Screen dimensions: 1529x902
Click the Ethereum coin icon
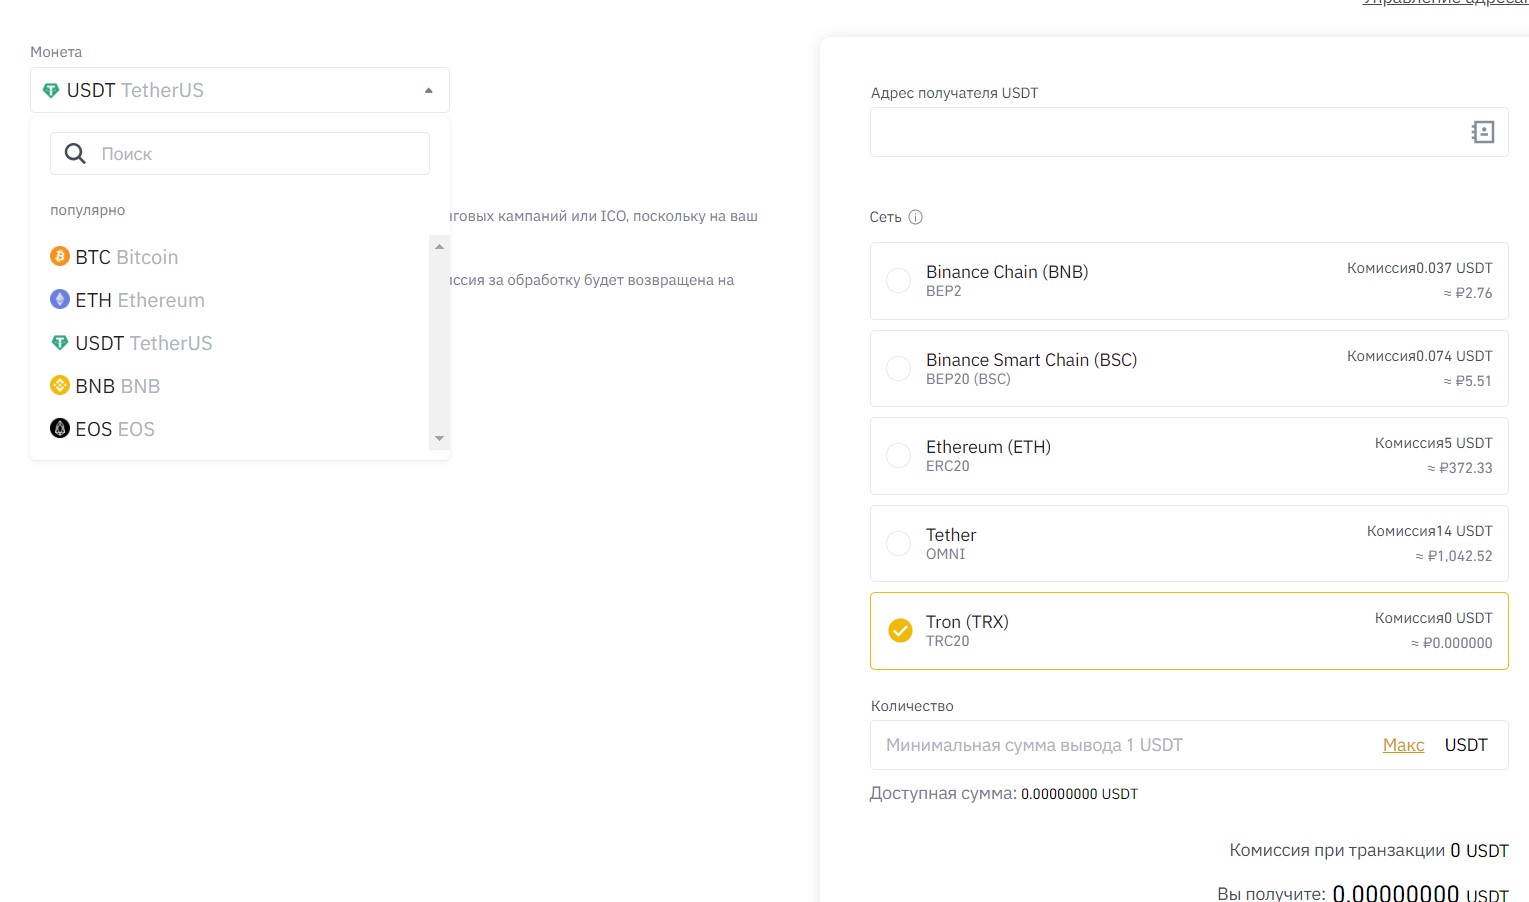point(60,300)
